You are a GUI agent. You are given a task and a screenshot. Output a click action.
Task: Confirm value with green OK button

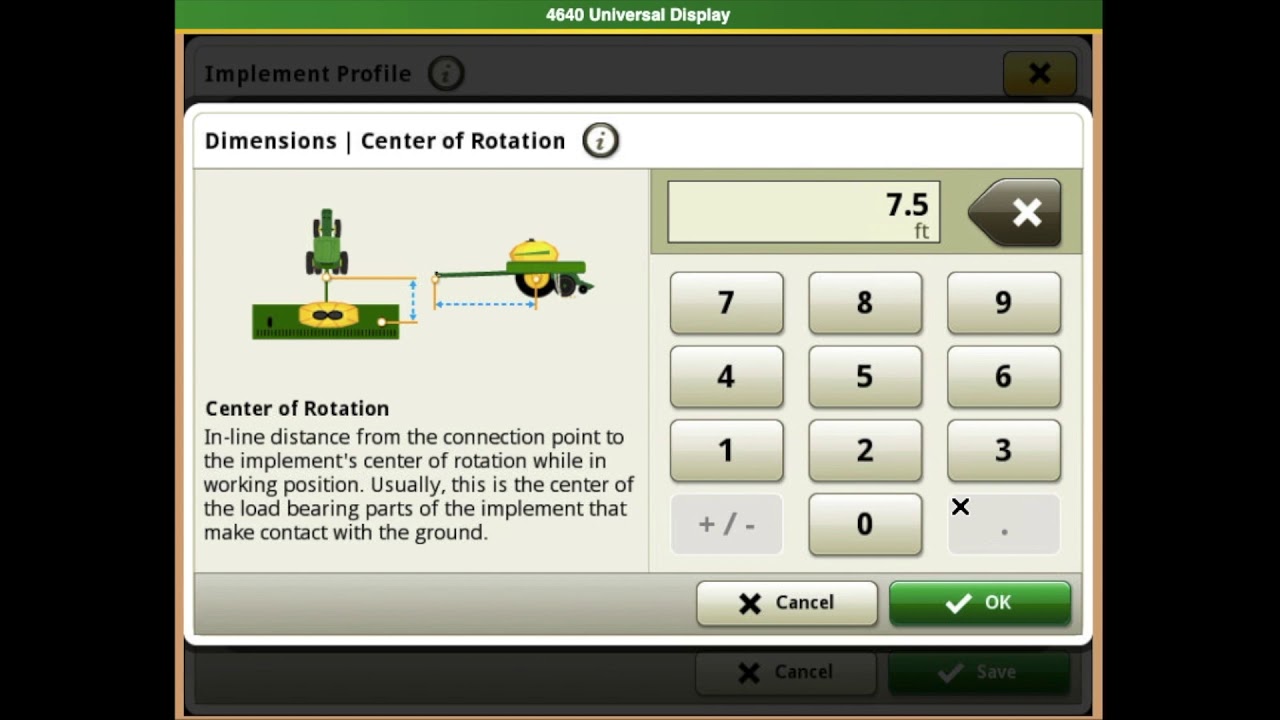point(980,603)
